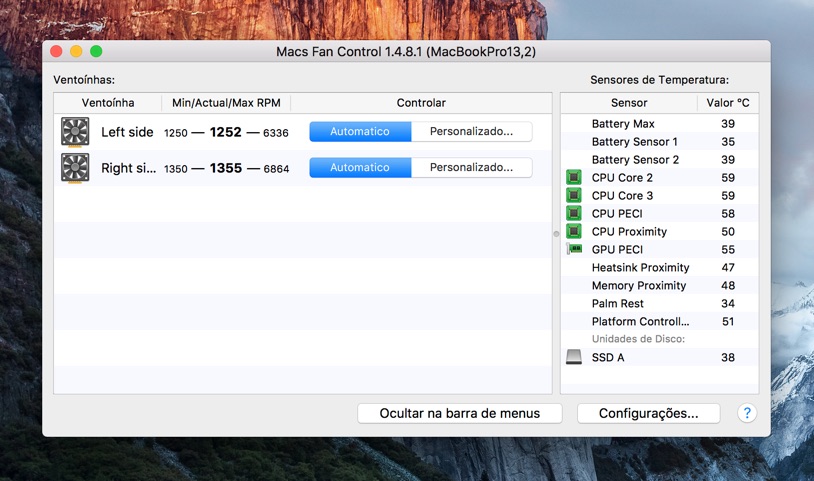814x481 pixels.
Task: Open help with the question mark button
Action: click(x=746, y=413)
